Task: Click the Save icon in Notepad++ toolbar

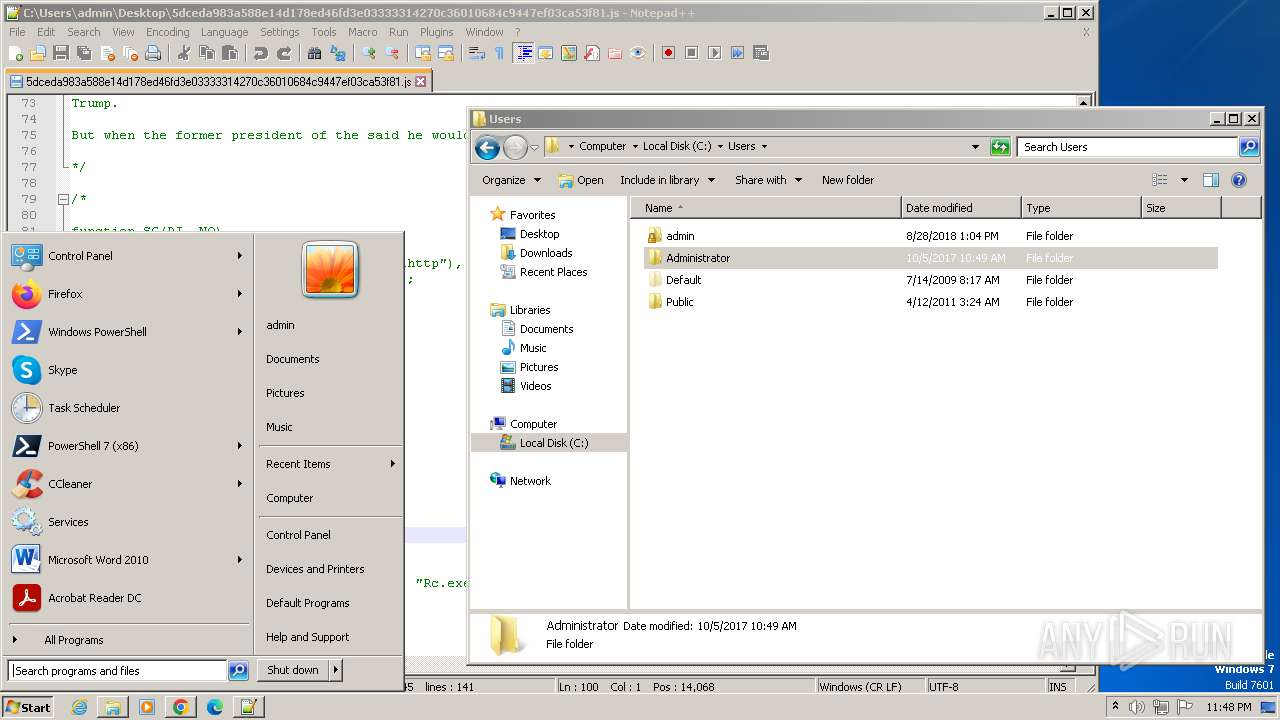Action: [x=60, y=53]
